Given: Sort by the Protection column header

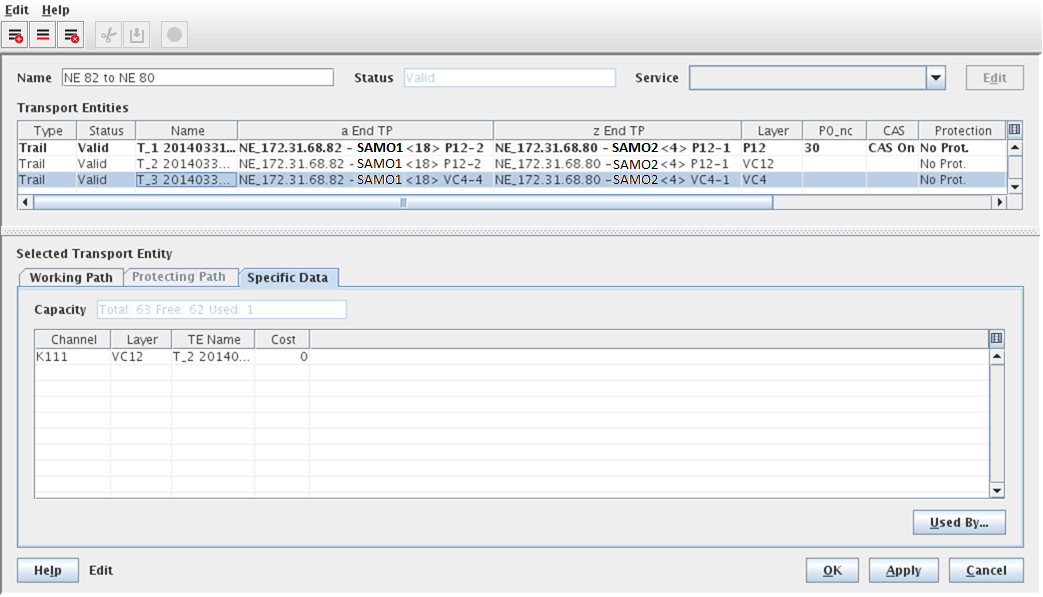Looking at the screenshot, I should tap(962, 131).
